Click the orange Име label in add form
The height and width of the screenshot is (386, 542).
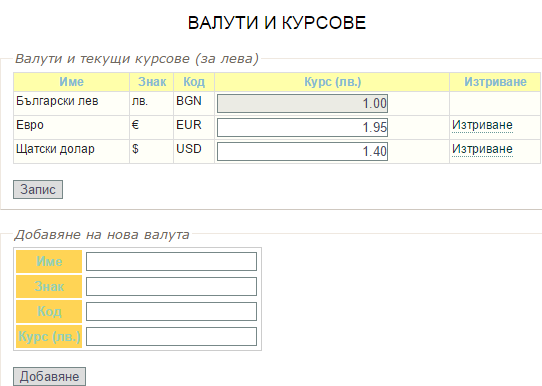click(x=49, y=262)
